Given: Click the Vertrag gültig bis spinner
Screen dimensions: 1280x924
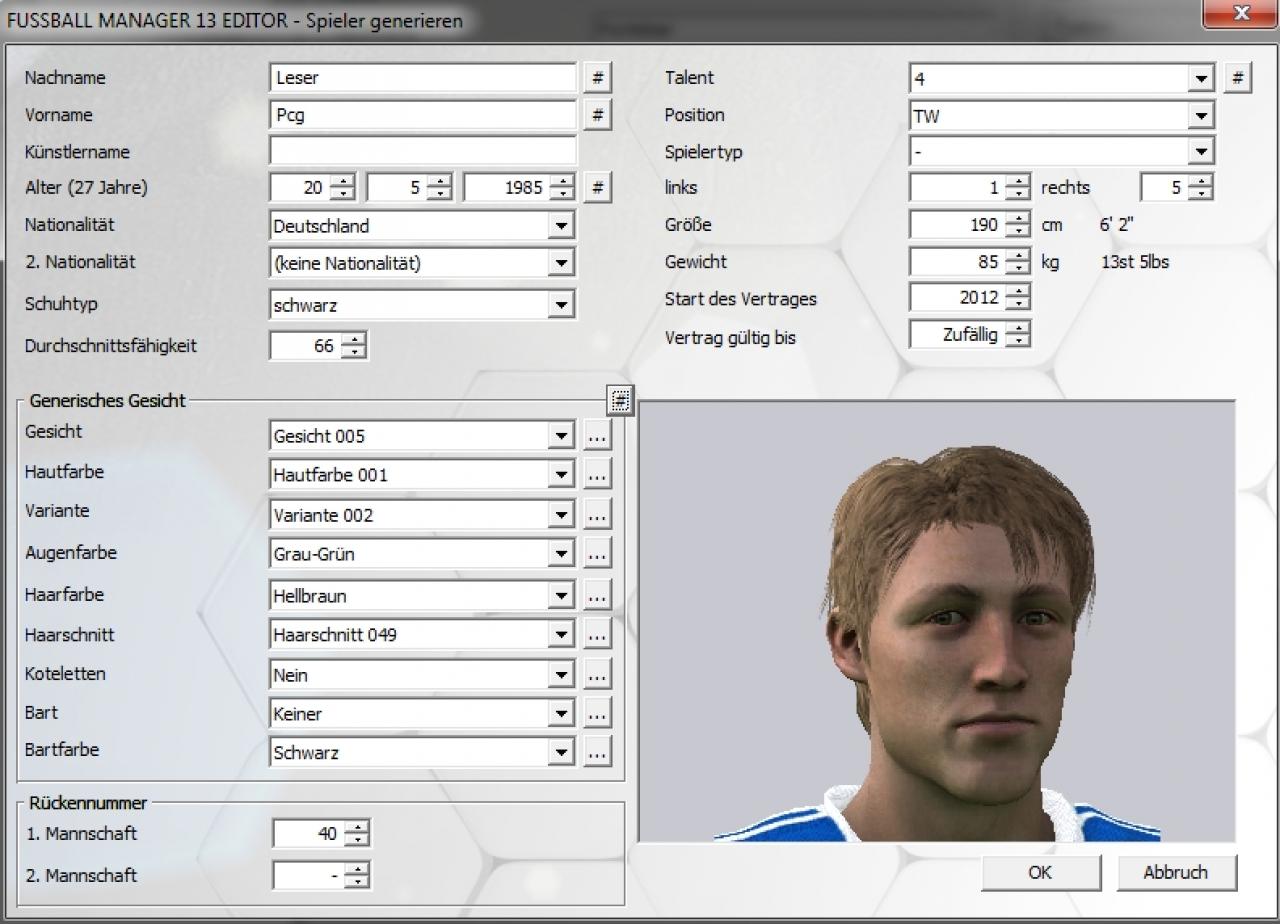Looking at the screenshot, I should coord(970,336).
